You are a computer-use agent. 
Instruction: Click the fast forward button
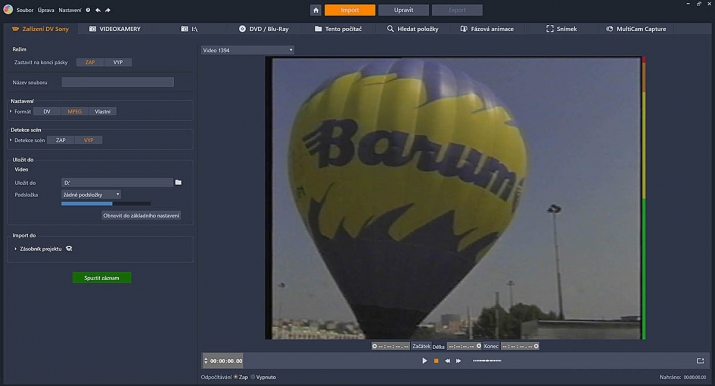tap(458, 361)
